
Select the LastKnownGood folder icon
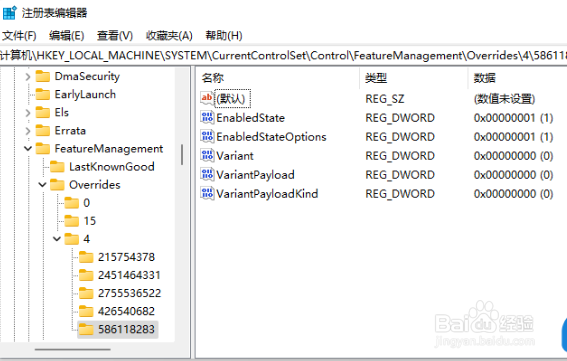click(57, 167)
